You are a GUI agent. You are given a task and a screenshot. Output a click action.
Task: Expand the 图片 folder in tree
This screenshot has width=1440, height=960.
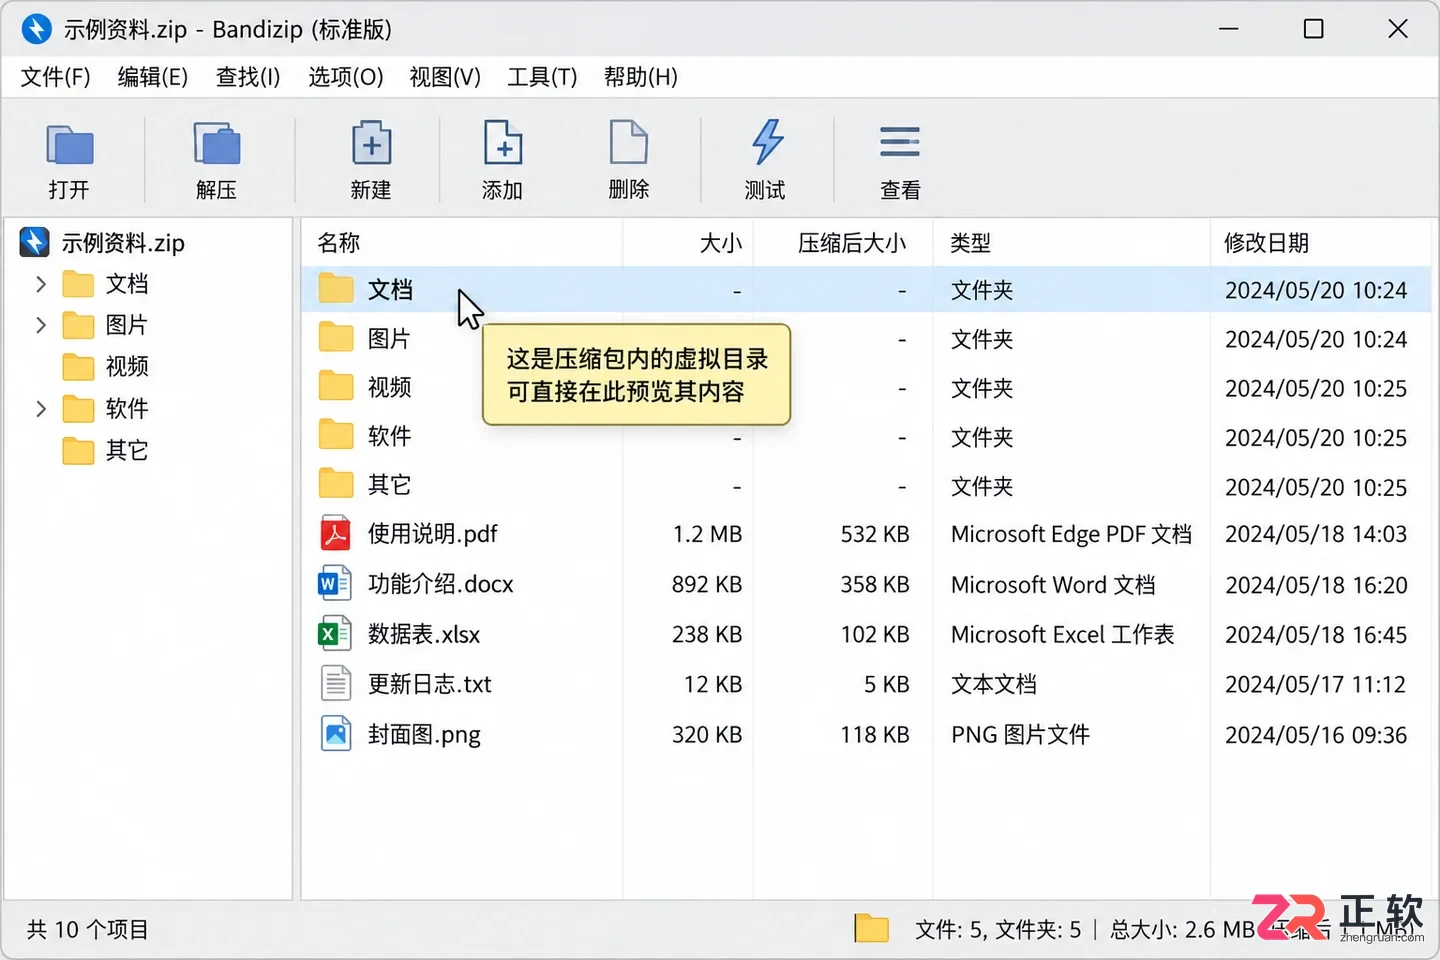pos(41,325)
